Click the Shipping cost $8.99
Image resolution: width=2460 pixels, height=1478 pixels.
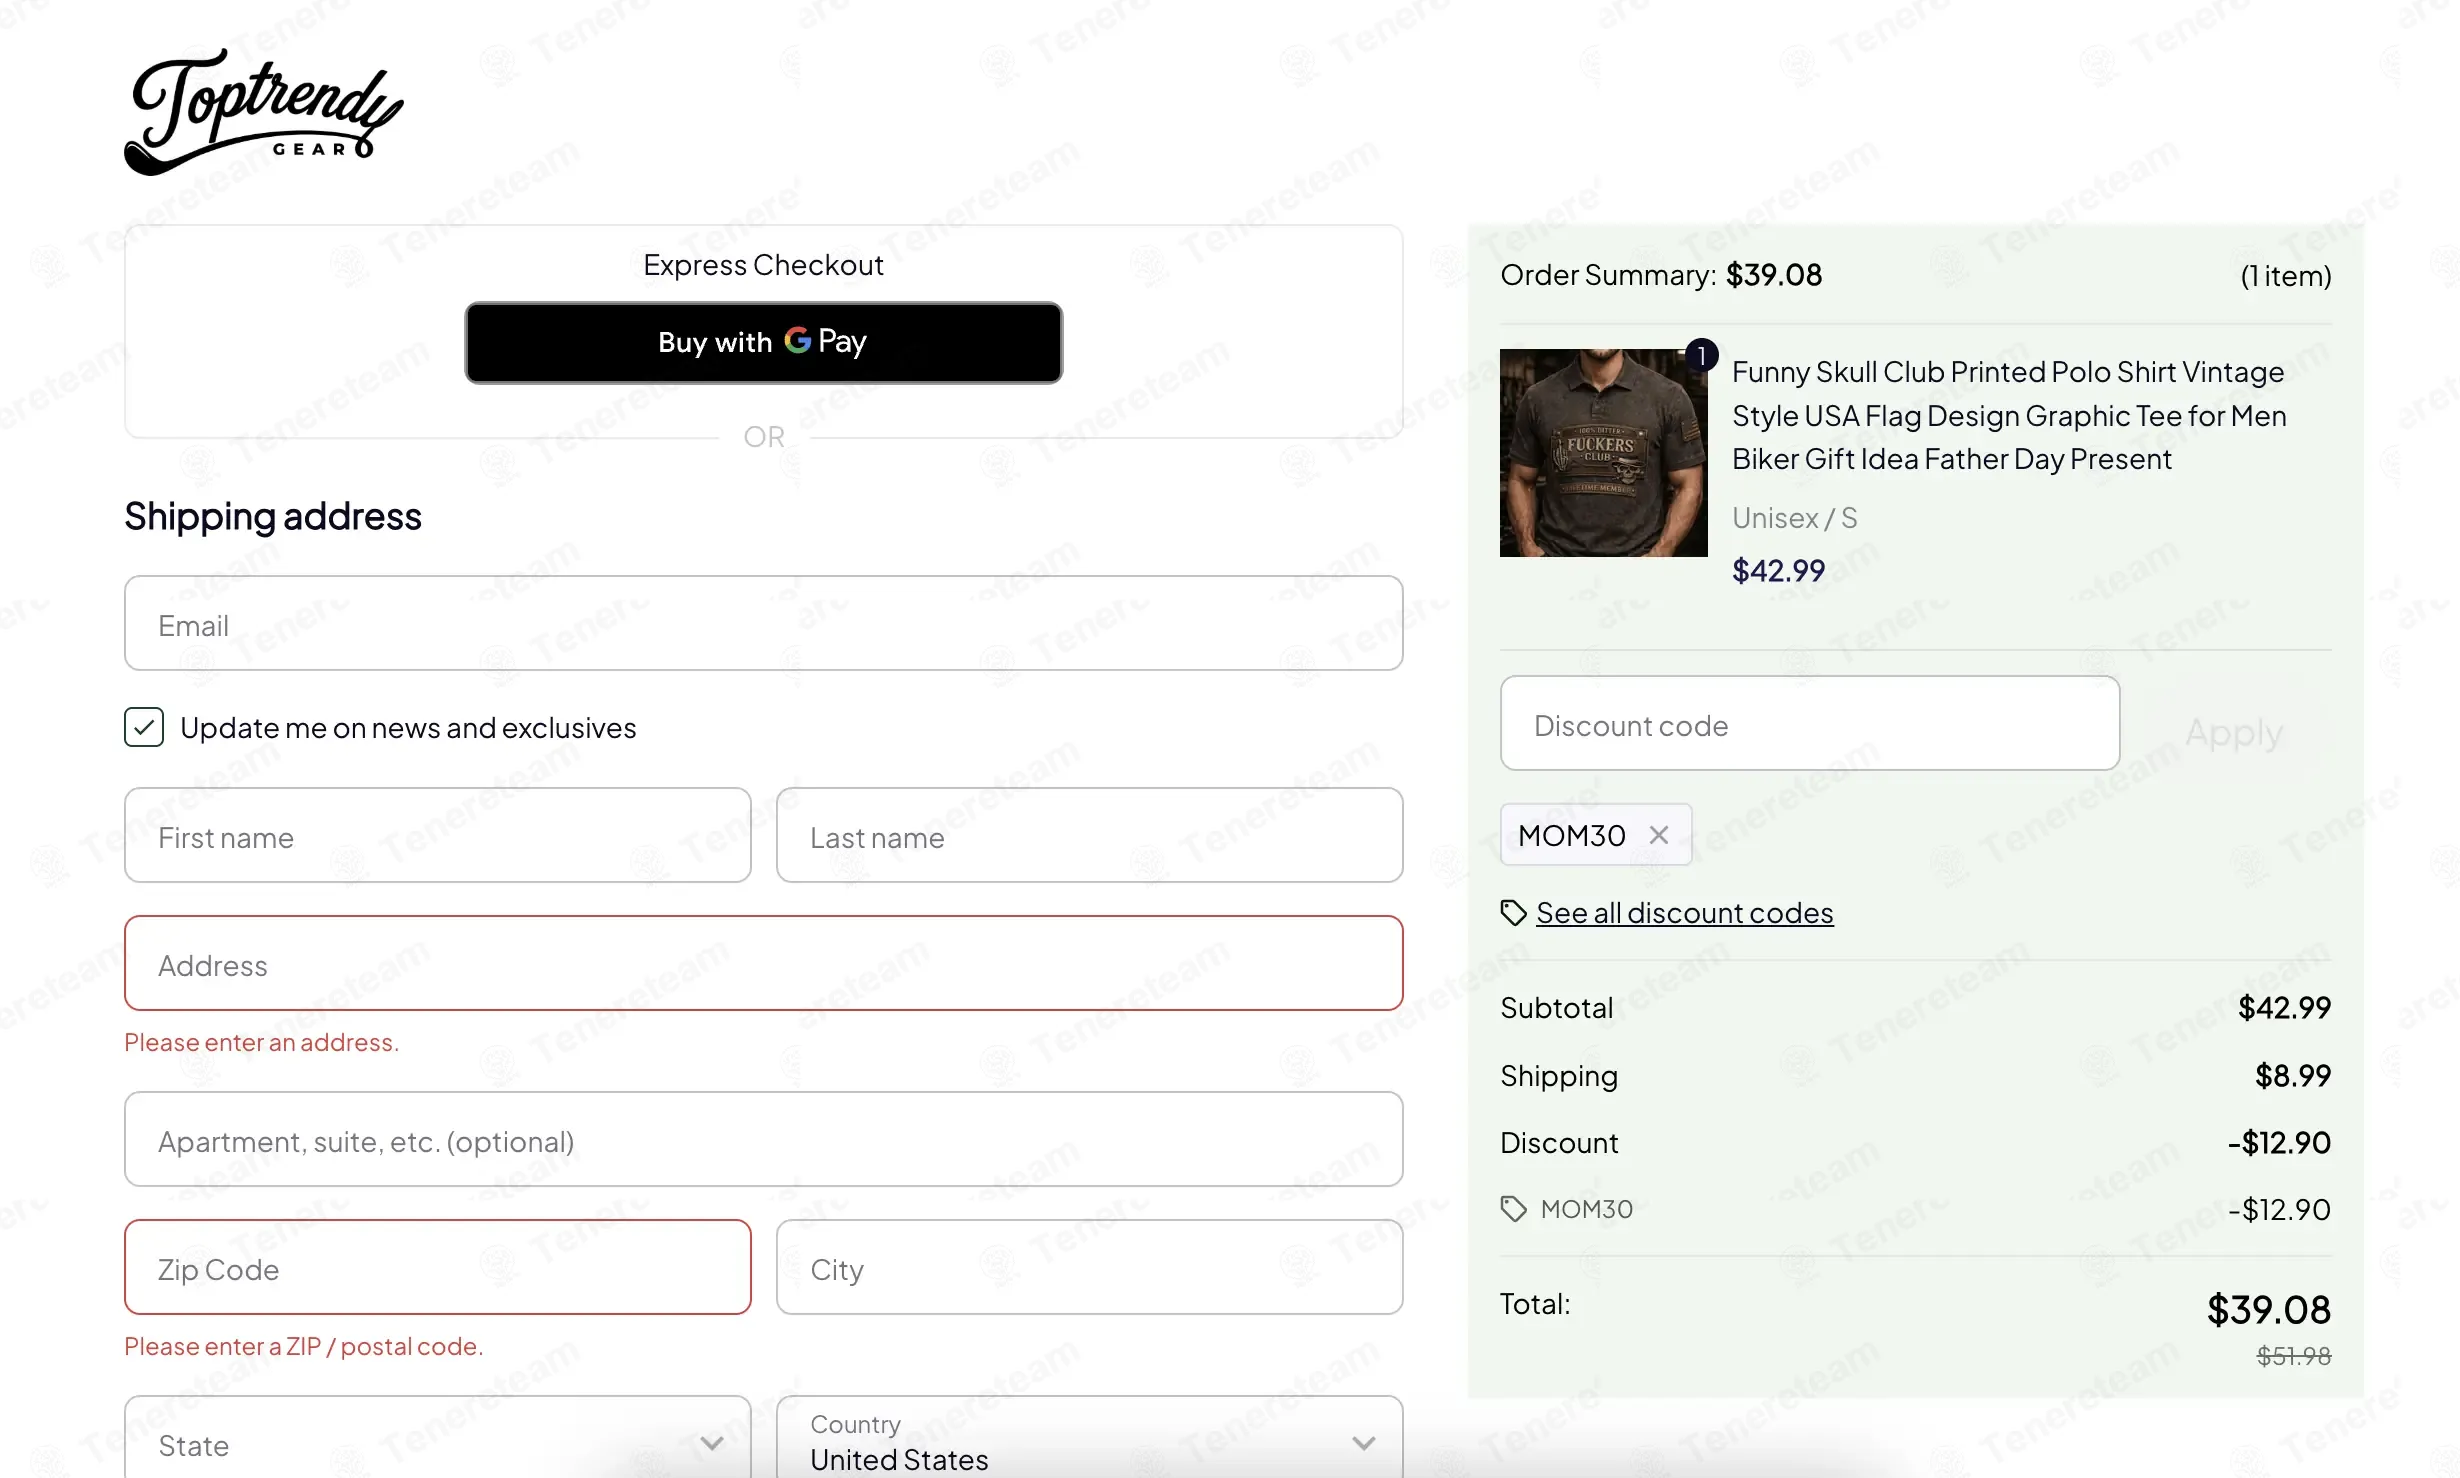2292,1076
